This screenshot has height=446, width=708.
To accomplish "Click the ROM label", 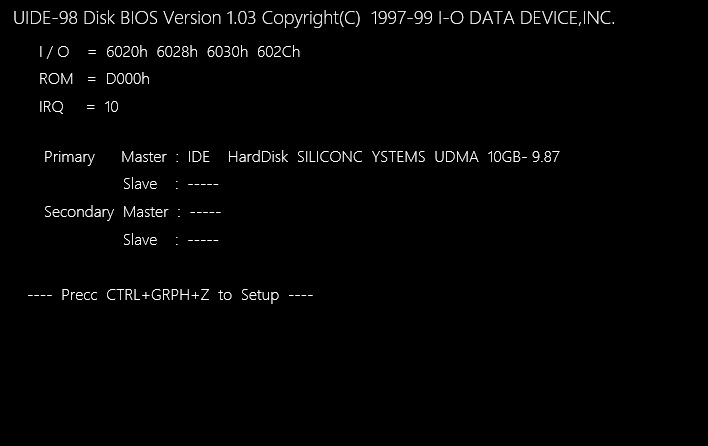I will tap(56, 79).
